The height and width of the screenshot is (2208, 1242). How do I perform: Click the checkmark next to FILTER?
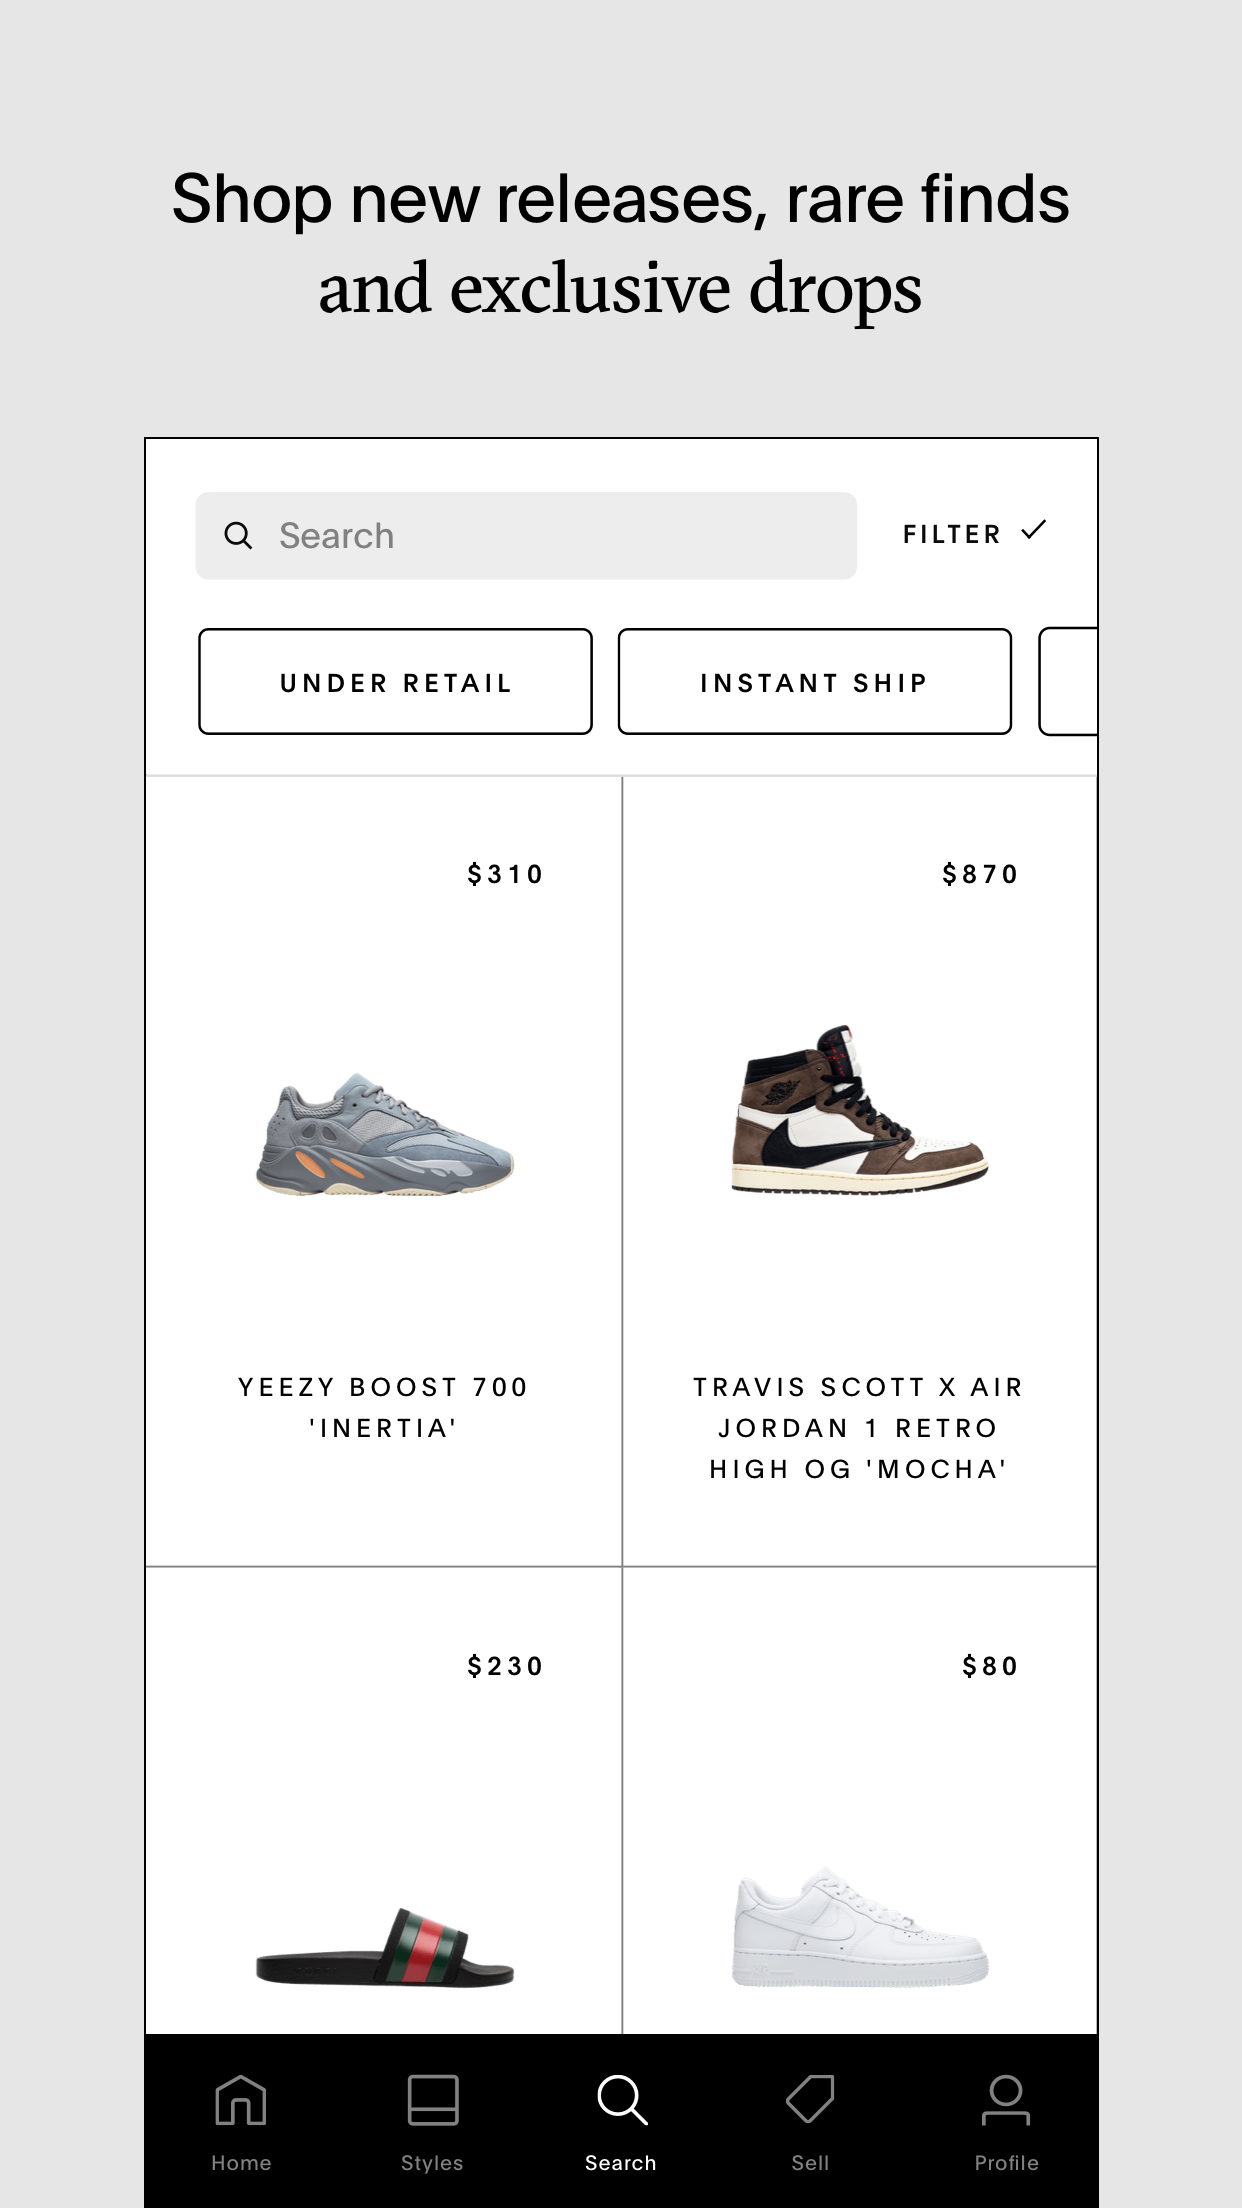[1034, 530]
